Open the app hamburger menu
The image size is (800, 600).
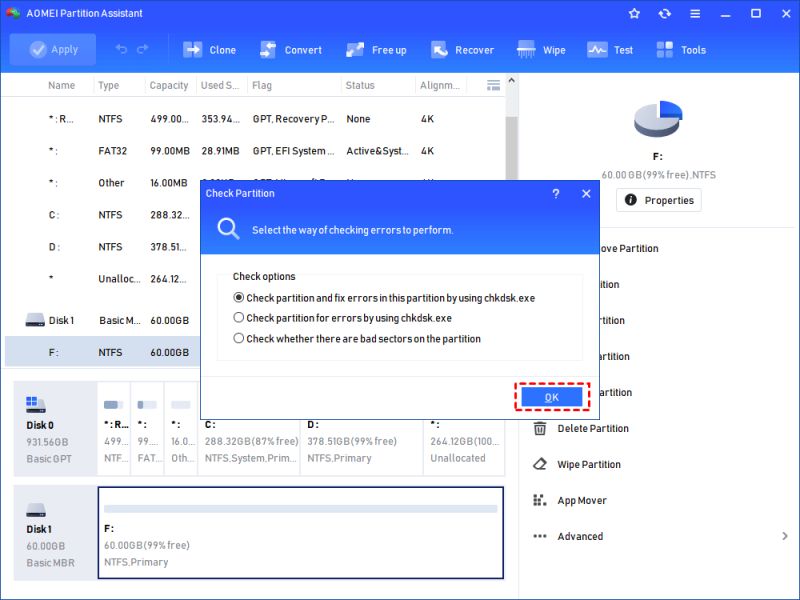click(x=693, y=13)
